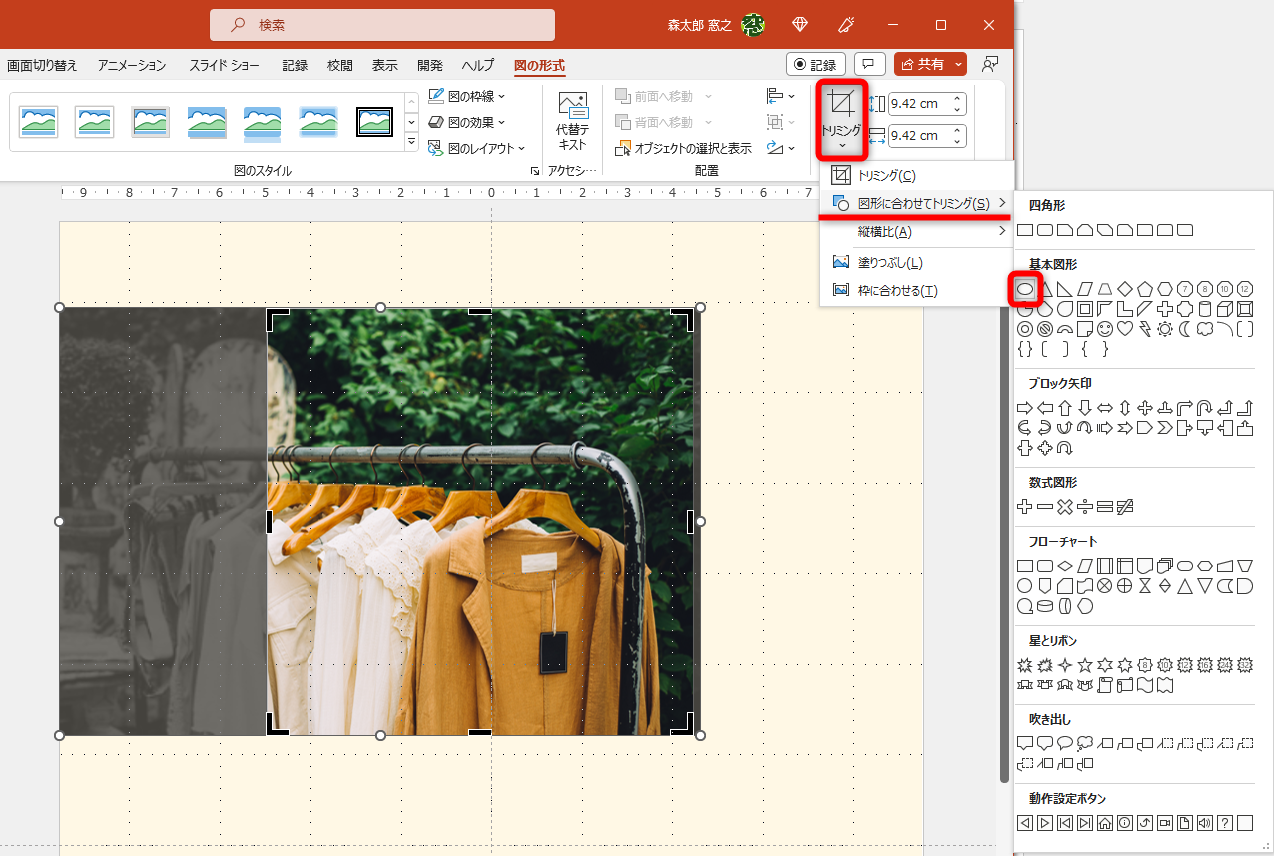Screen dimensions: 1274x856
Task: Click the red 共有 share button
Action: click(928, 63)
